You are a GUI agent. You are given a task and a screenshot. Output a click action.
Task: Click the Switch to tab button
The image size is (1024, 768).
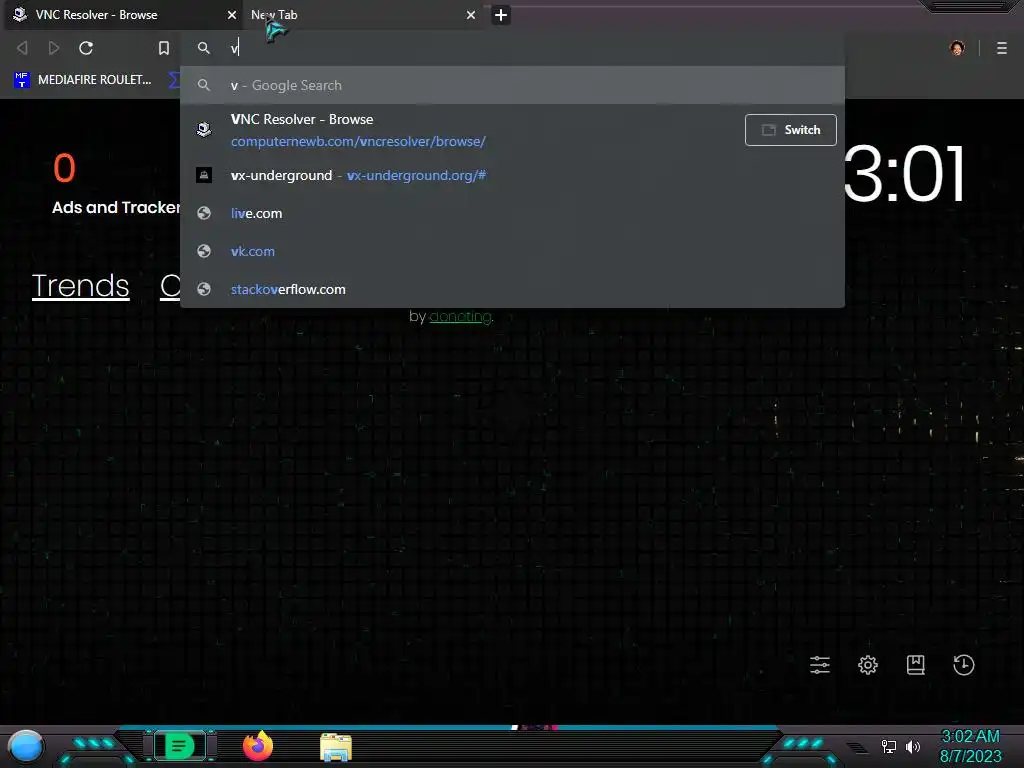pyautogui.click(x=791, y=130)
